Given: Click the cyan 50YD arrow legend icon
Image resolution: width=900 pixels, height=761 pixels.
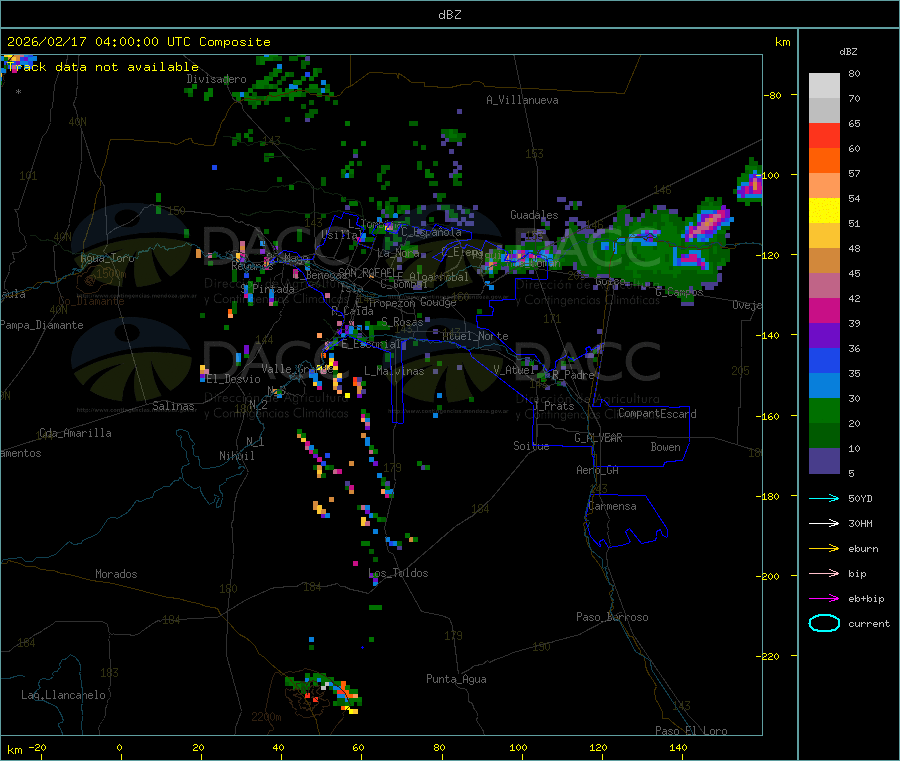Looking at the screenshot, I should coord(824,498).
